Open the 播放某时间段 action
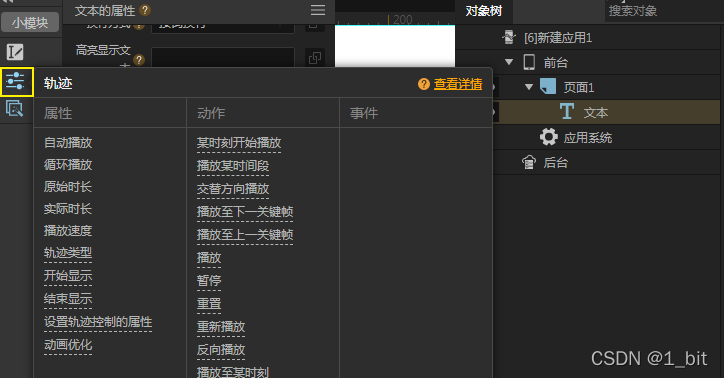The image size is (724, 378). (233, 166)
